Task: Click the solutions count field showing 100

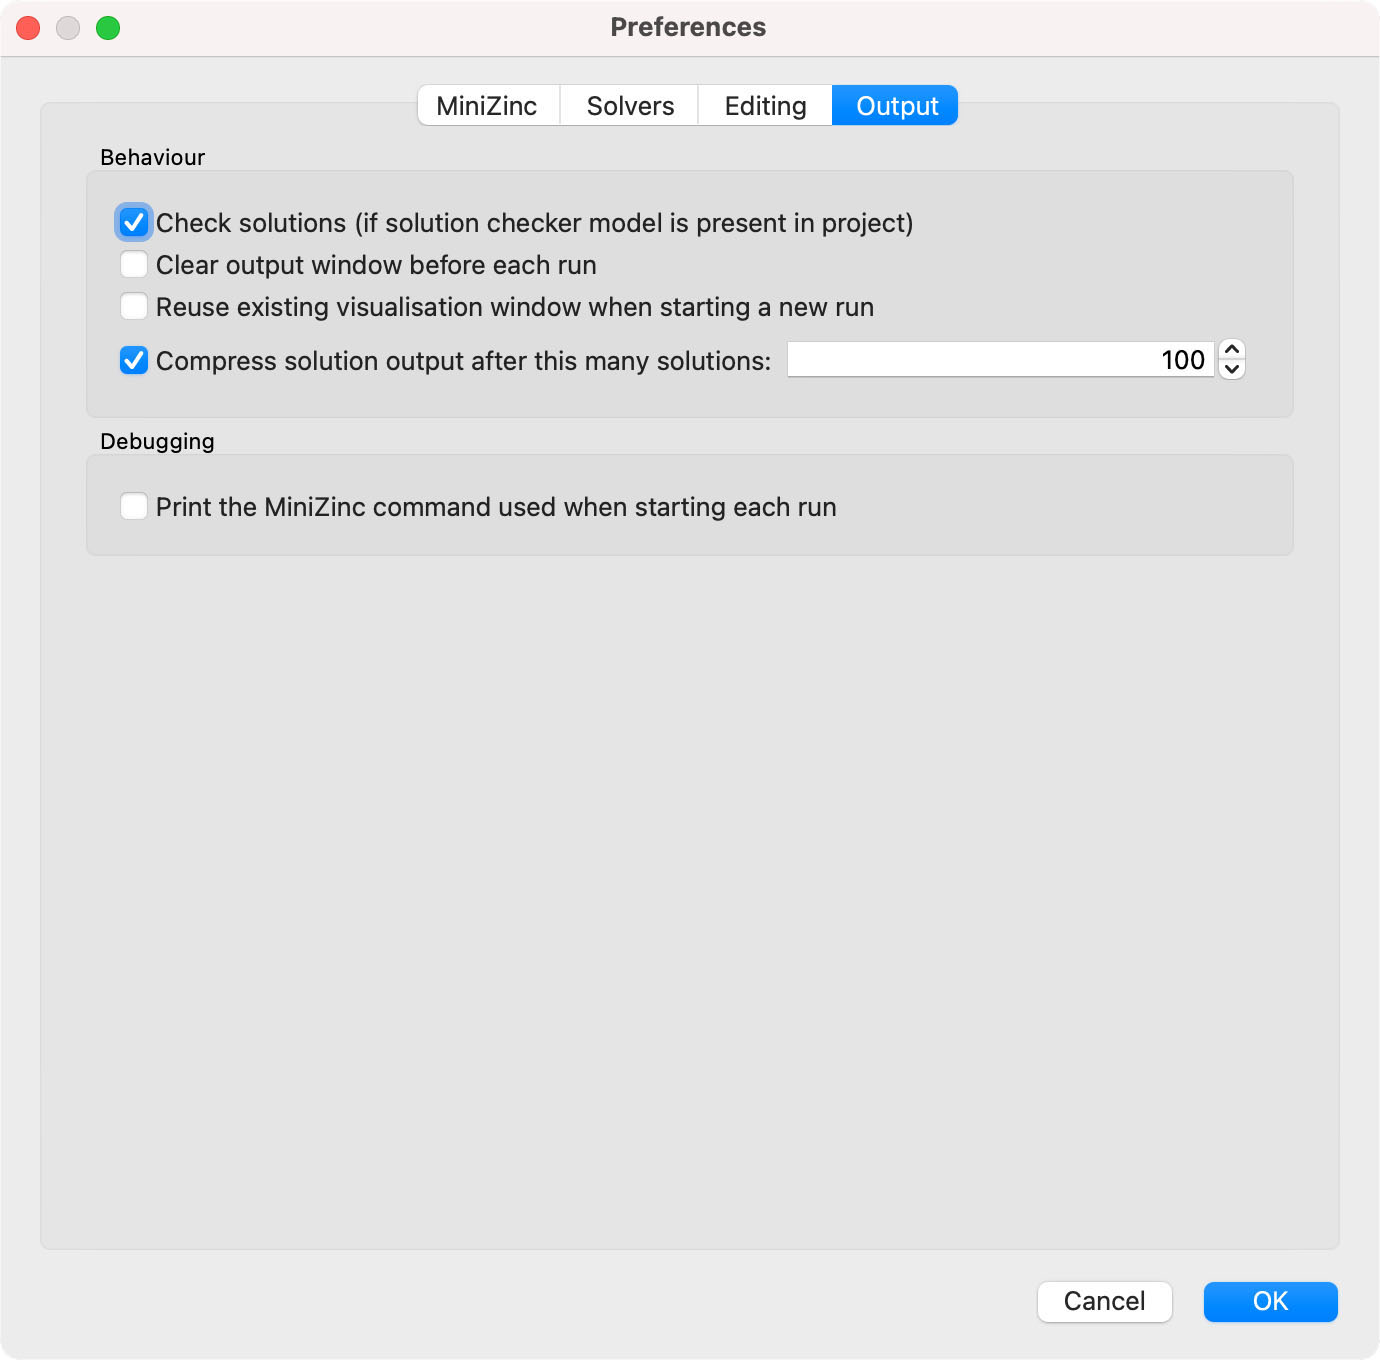Action: [1001, 360]
